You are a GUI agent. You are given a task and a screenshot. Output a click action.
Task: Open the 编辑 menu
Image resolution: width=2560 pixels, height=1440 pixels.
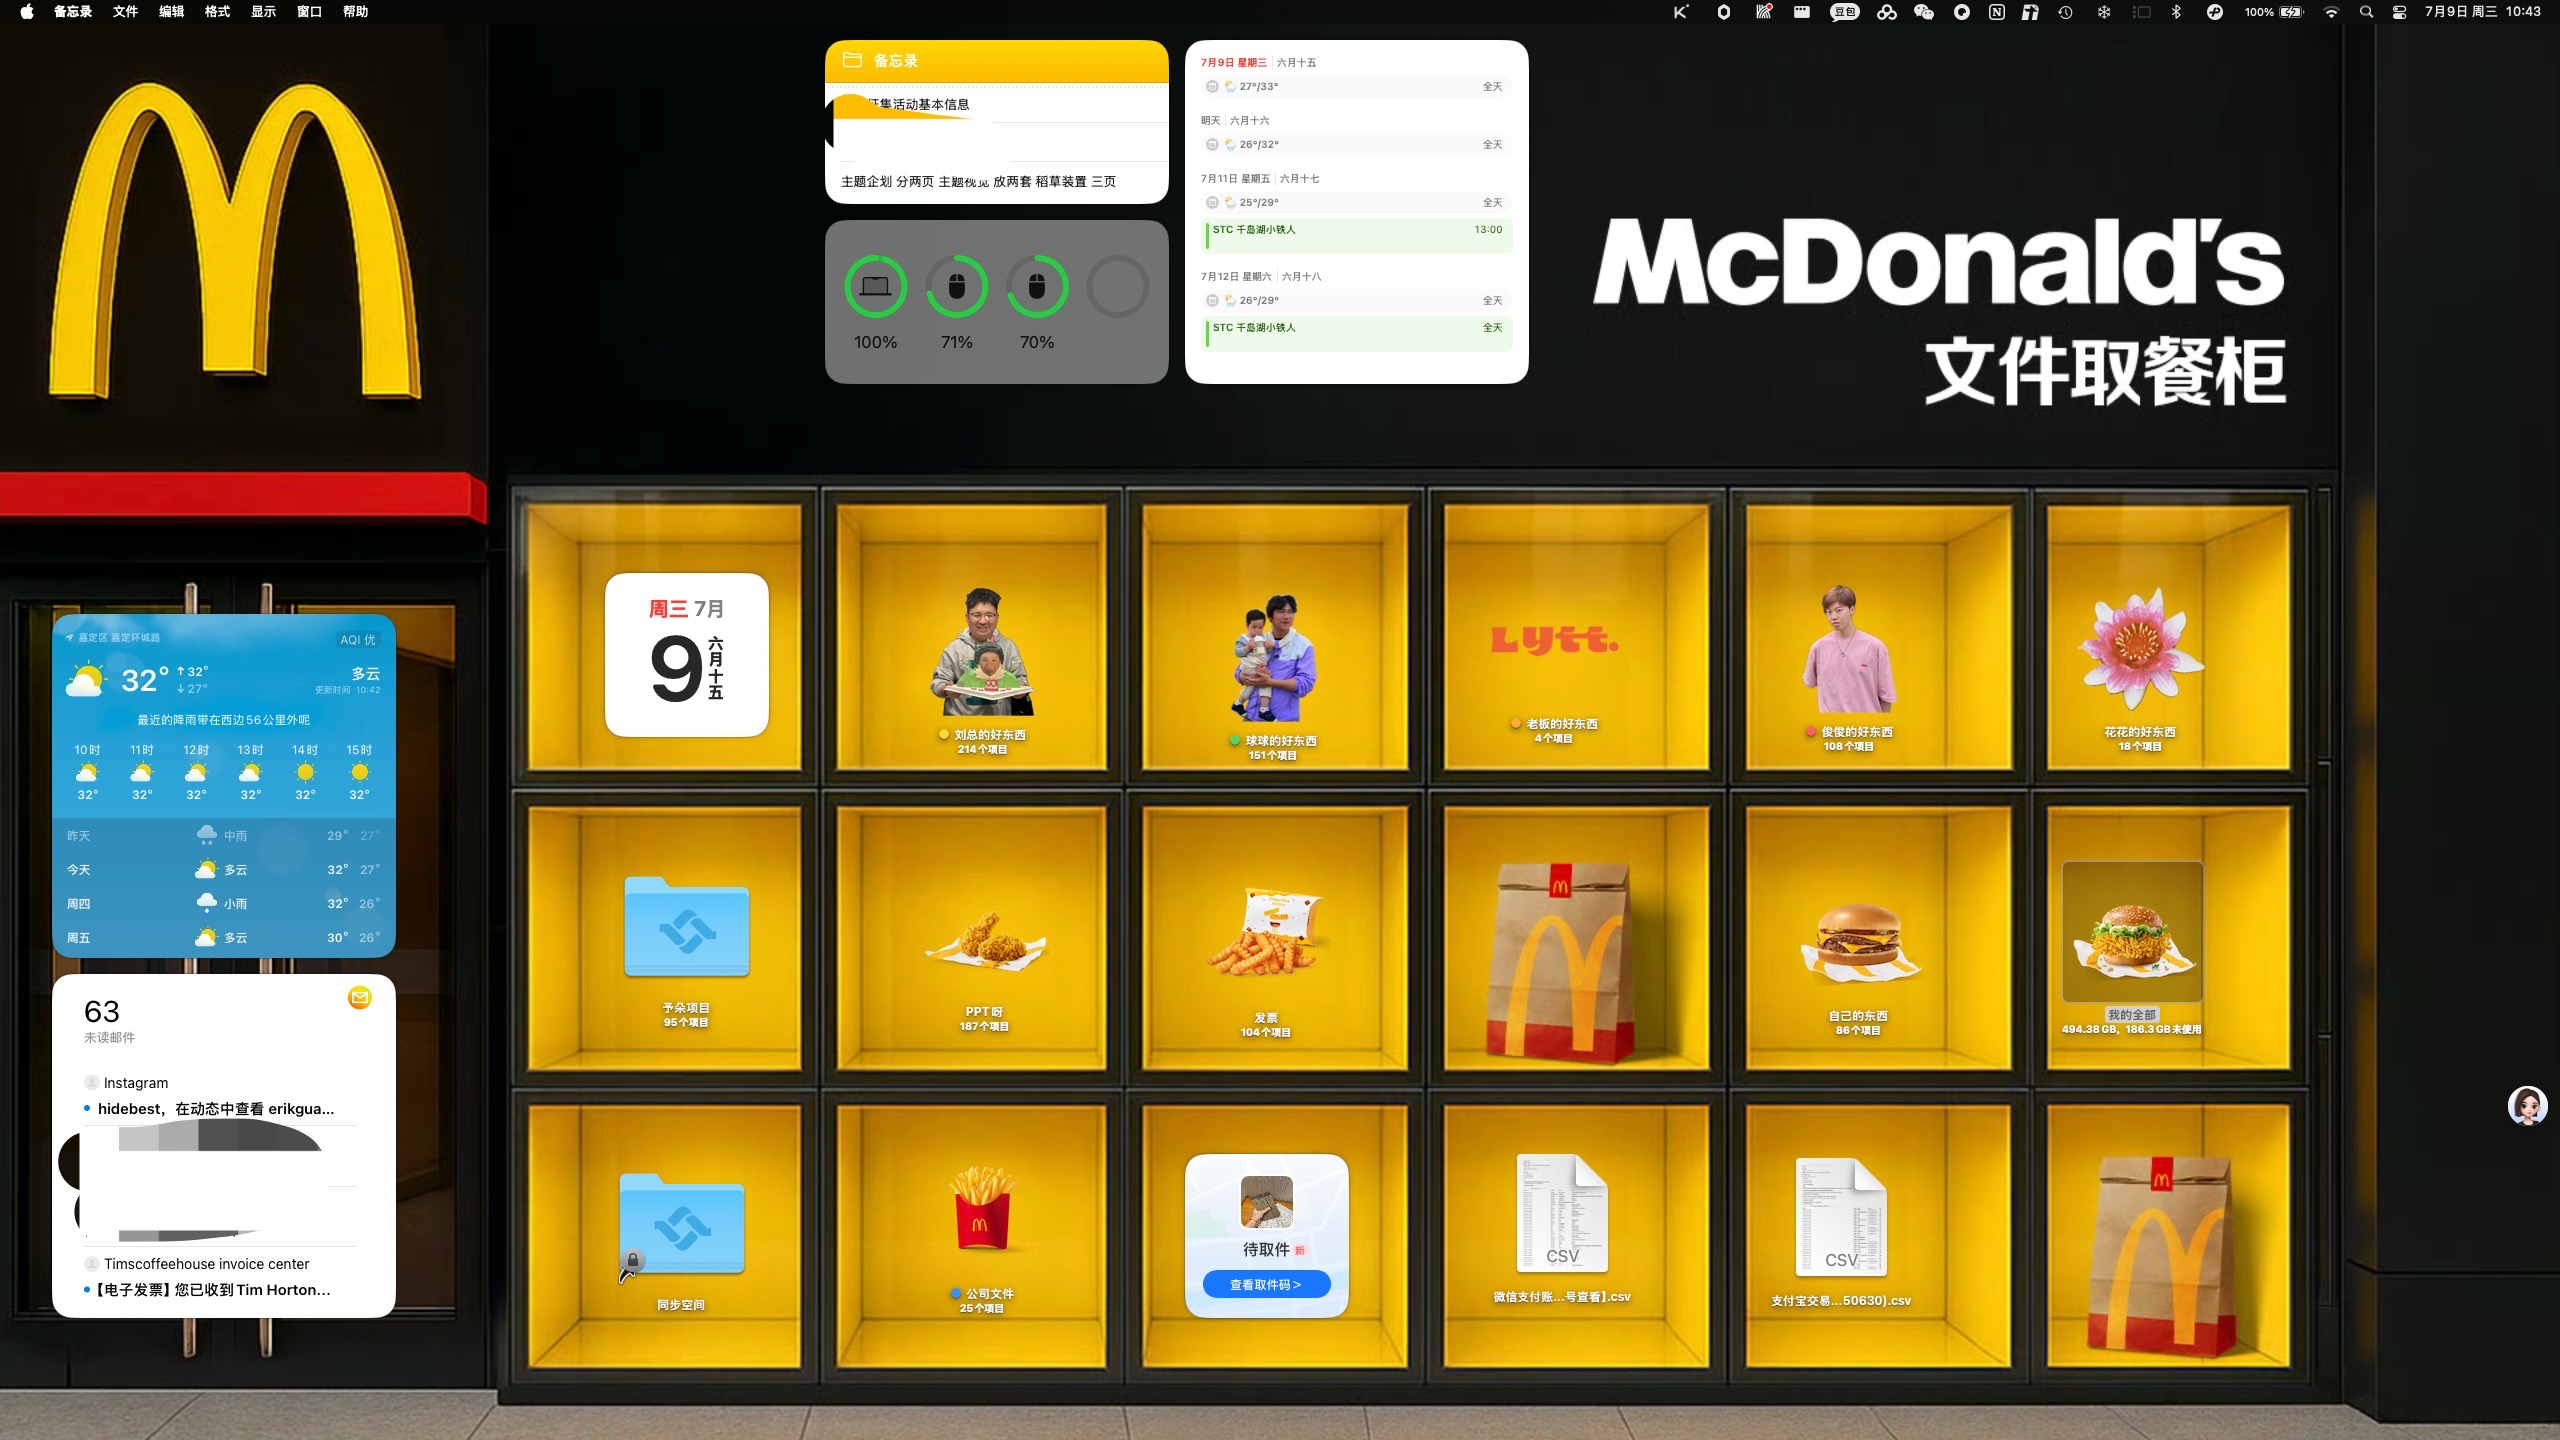[x=171, y=12]
